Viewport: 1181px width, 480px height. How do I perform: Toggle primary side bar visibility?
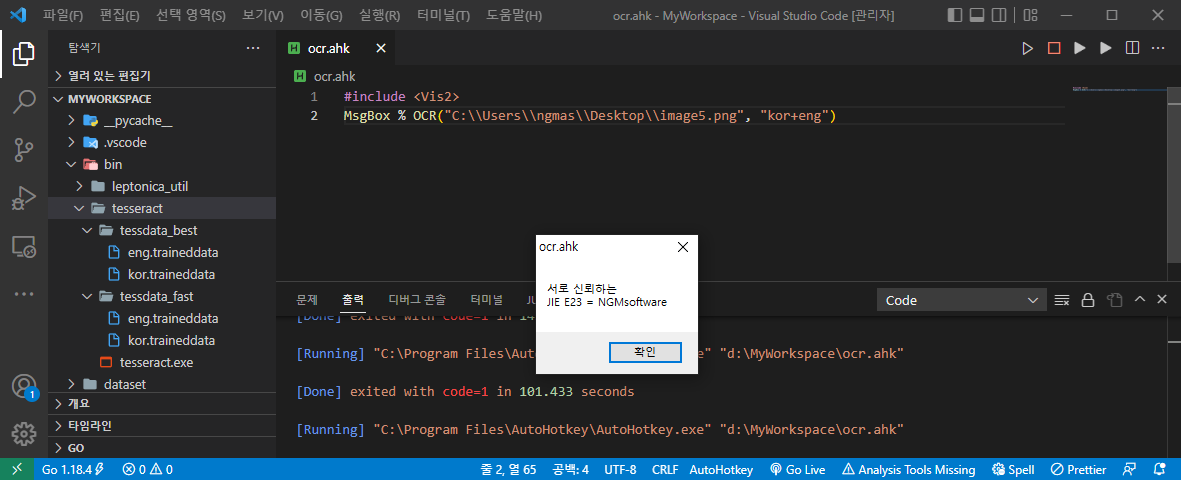955,15
